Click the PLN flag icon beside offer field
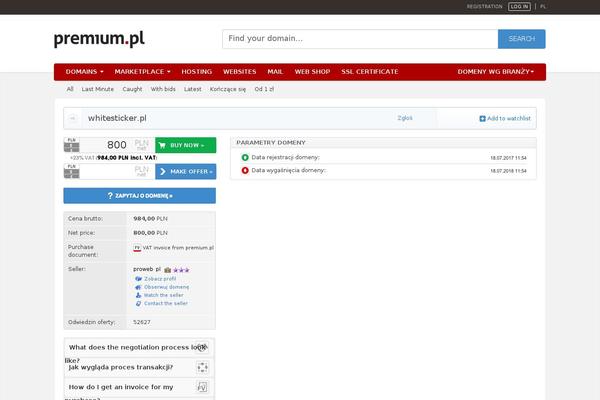600x400 pixels. (72, 171)
